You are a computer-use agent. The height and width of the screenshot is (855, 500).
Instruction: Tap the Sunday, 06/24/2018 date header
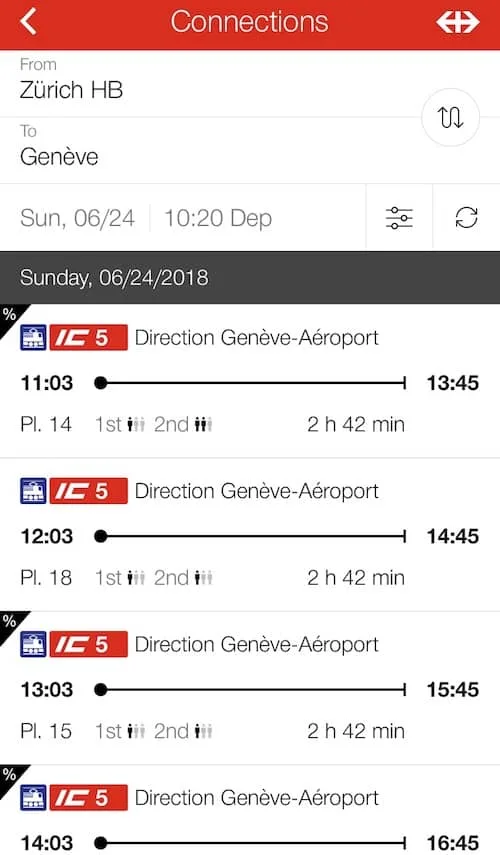point(250,278)
